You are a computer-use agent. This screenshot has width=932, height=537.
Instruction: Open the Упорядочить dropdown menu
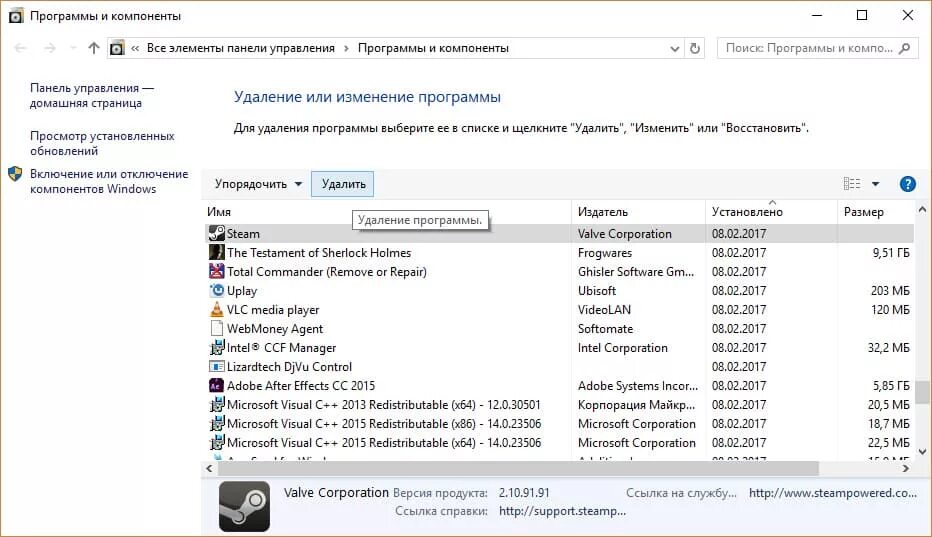coord(259,184)
